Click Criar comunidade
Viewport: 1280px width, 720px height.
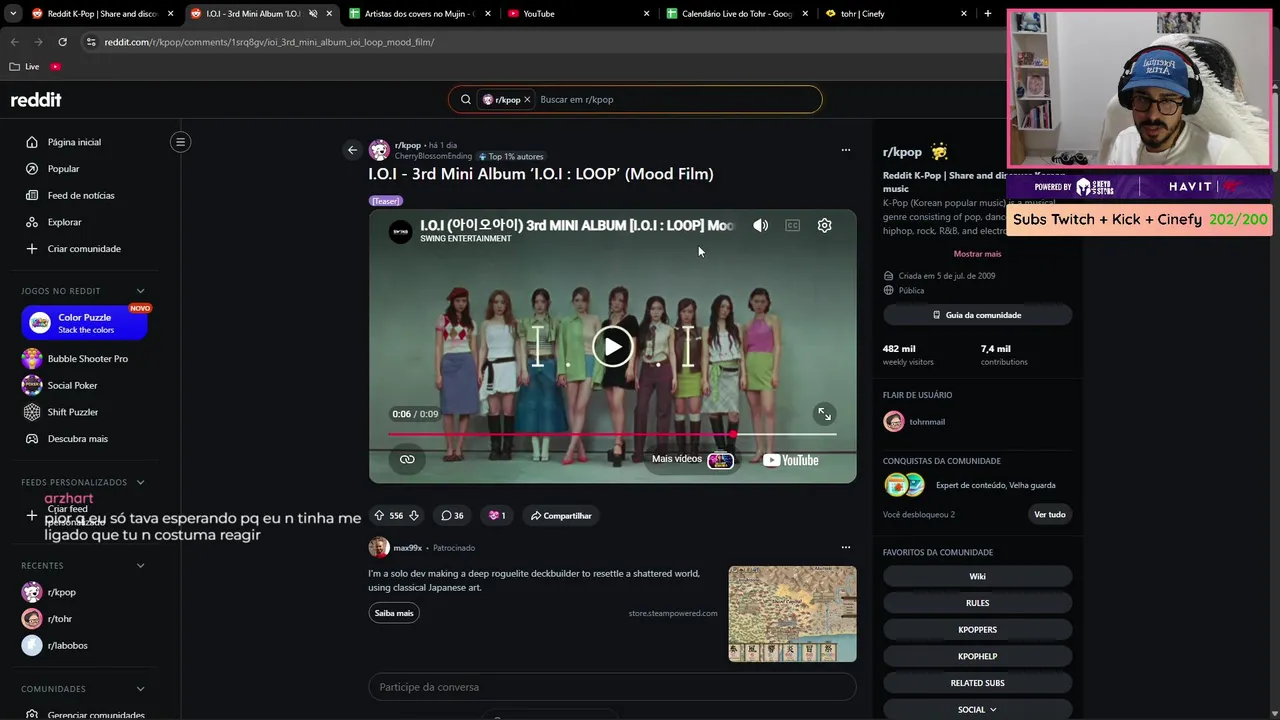click(84, 249)
